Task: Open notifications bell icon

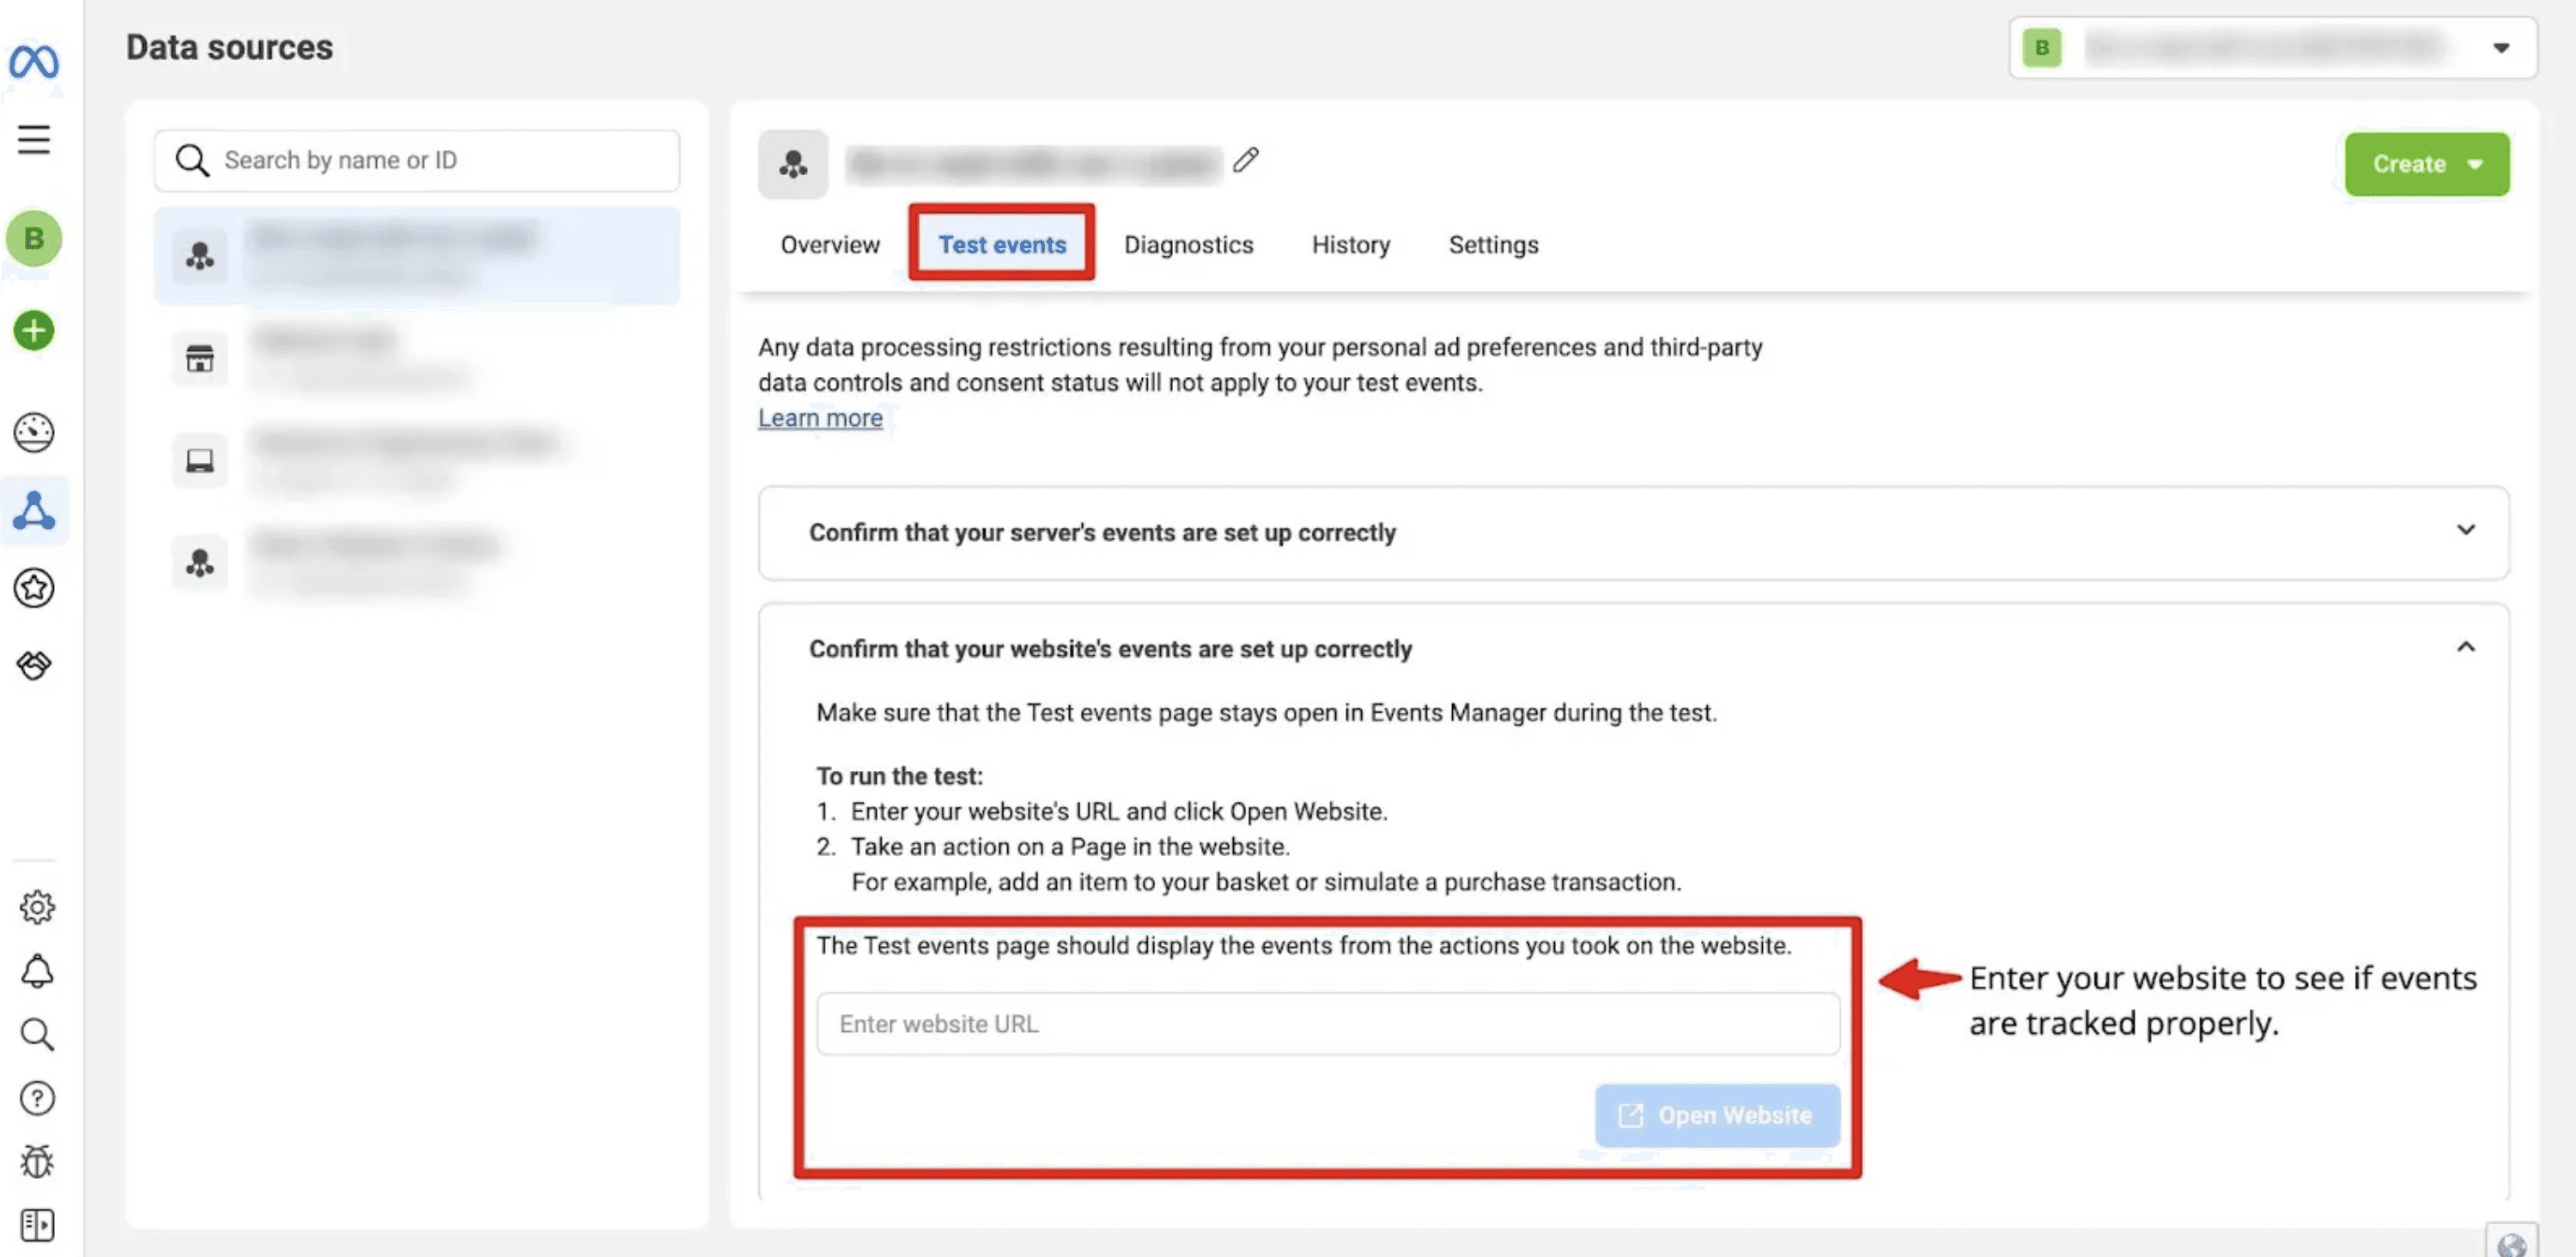Action: coord(37,971)
